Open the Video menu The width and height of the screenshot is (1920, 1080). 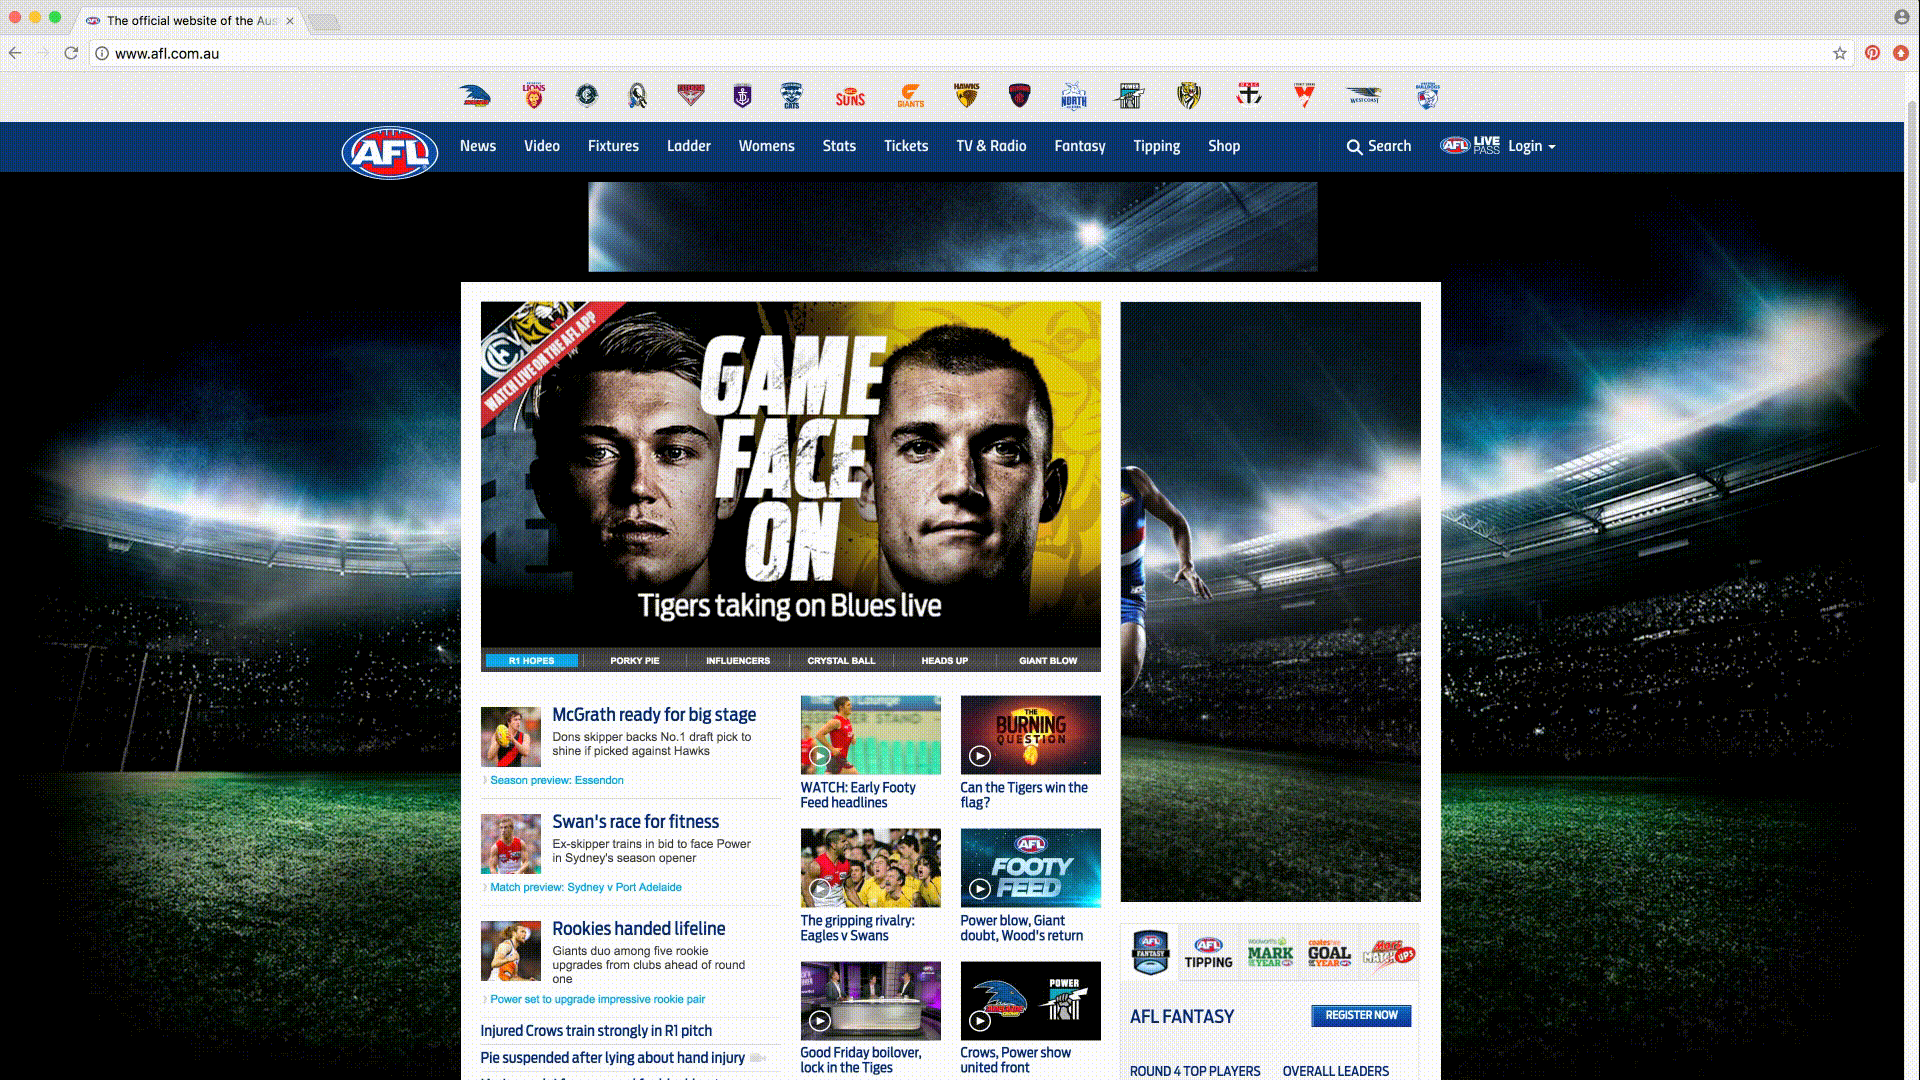(542, 146)
